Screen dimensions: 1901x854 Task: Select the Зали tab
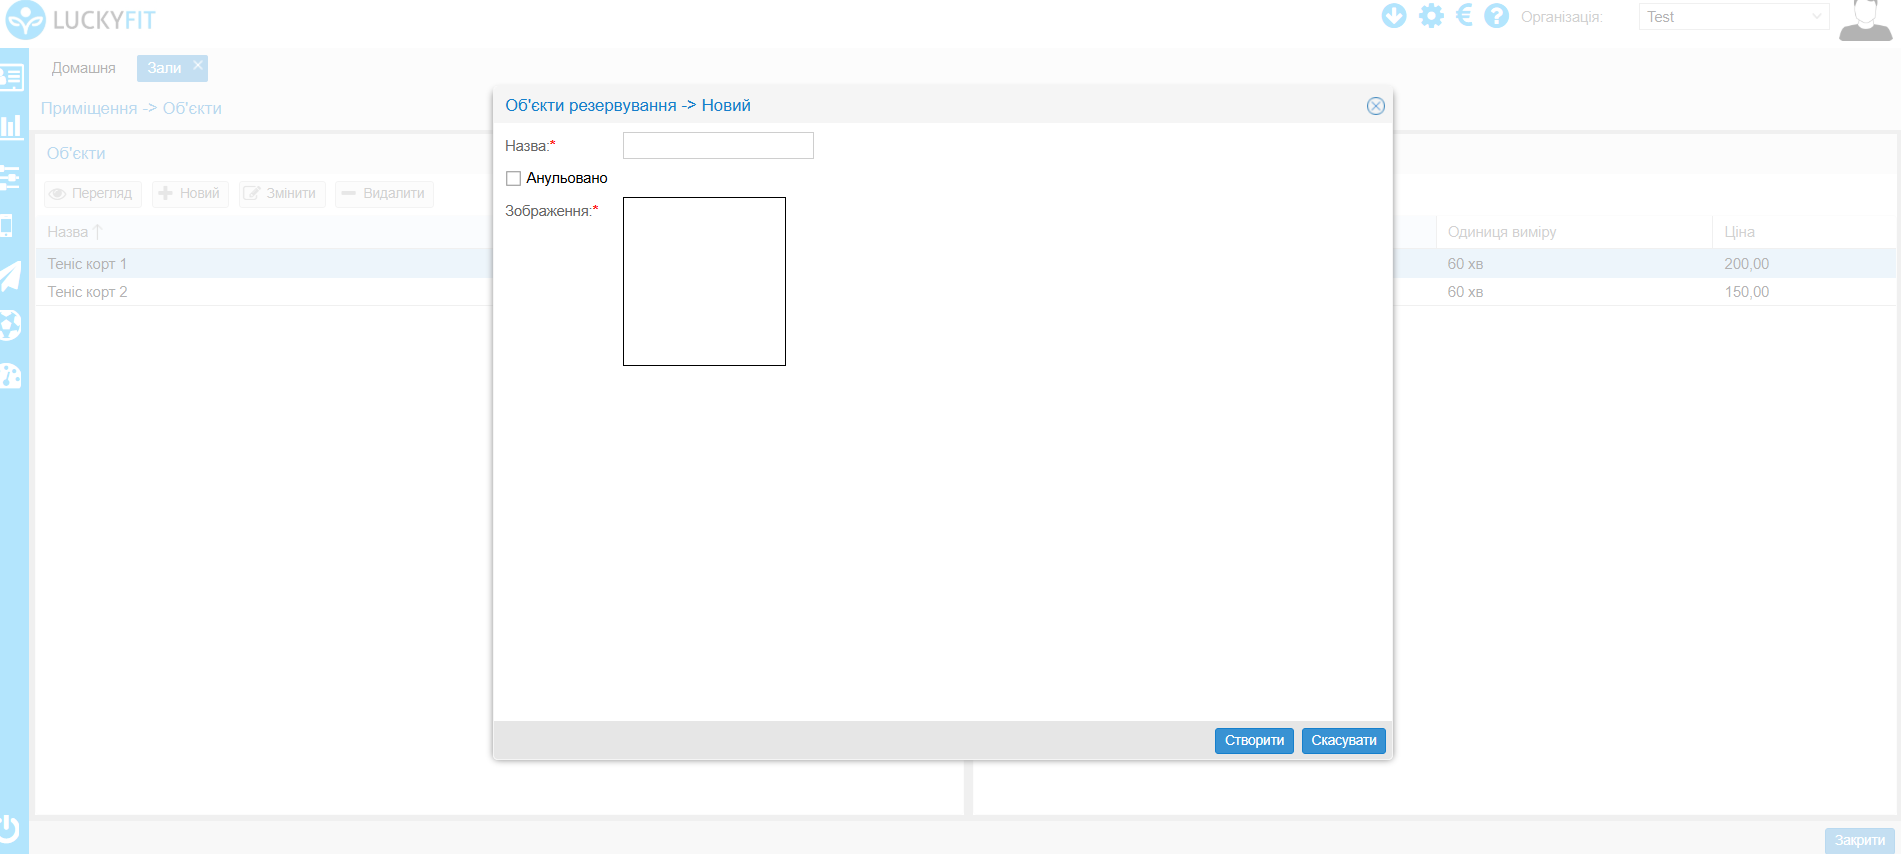tap(164, 68)
